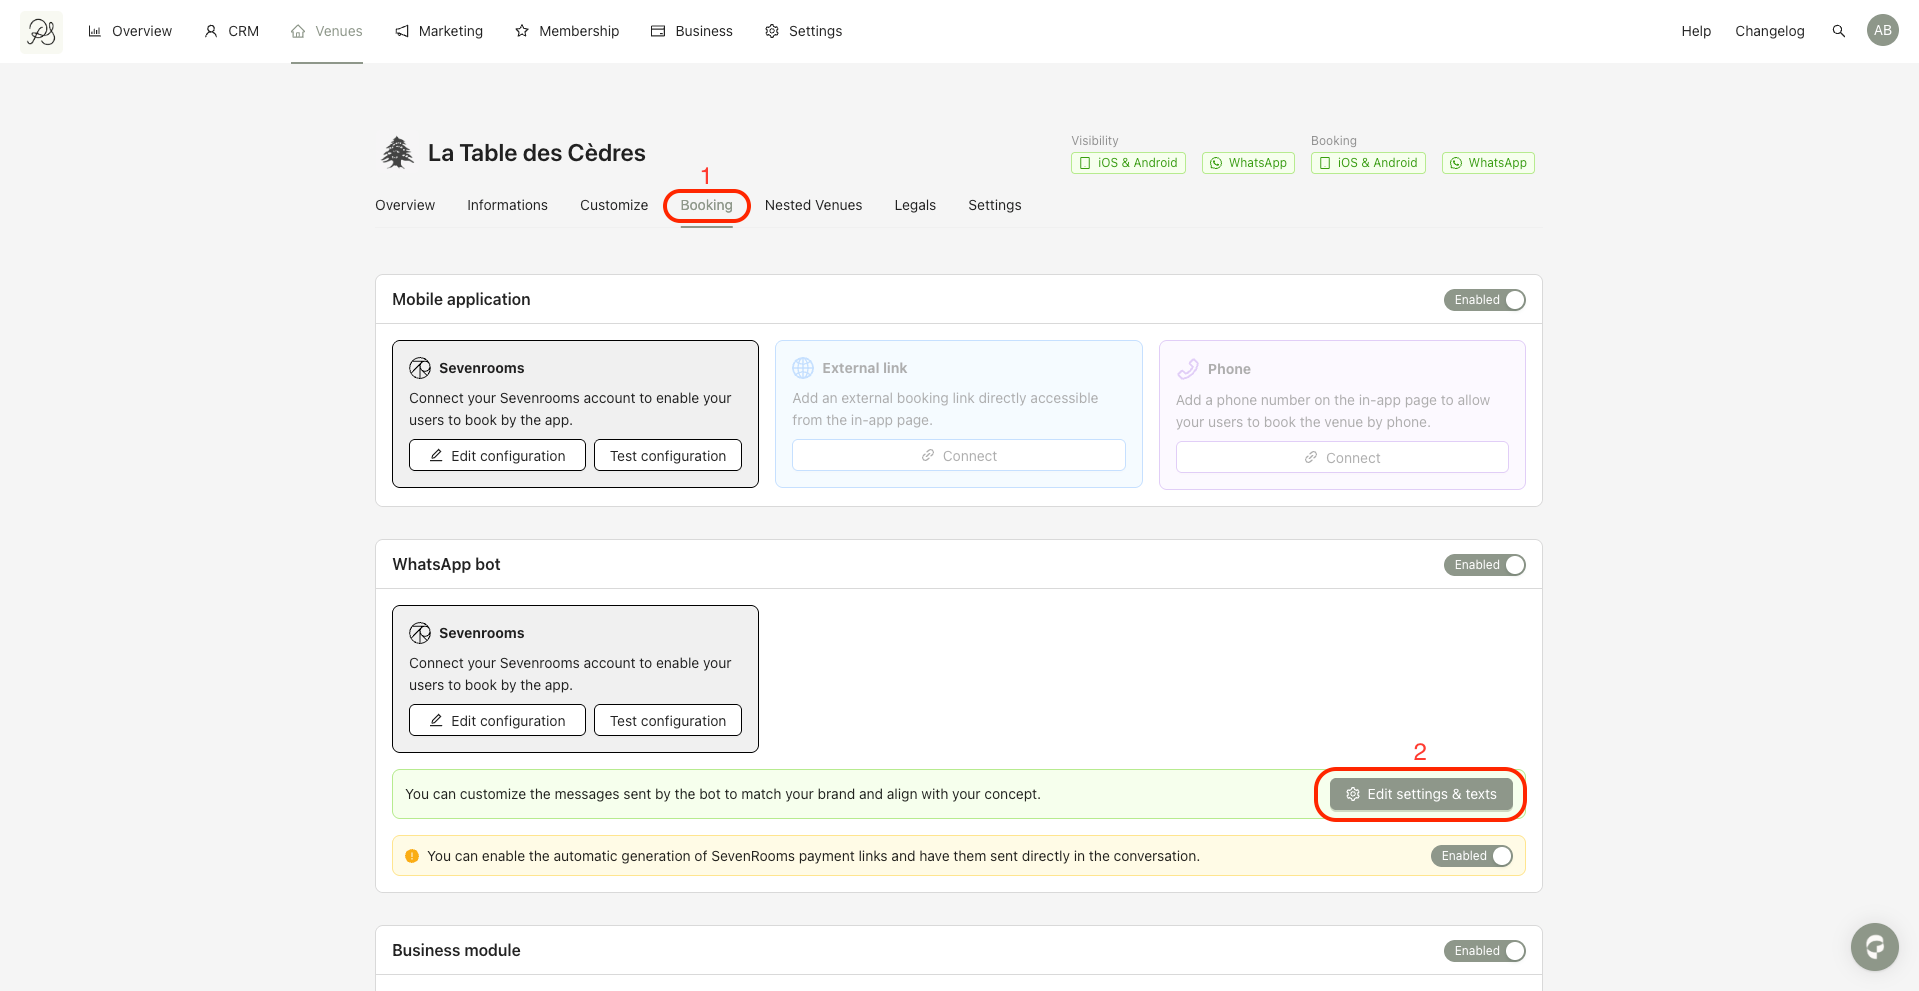Viewport: 1919px width, 991px height.
Task: Click the app logo in top-left corner
Action: (x=41, y=32)
